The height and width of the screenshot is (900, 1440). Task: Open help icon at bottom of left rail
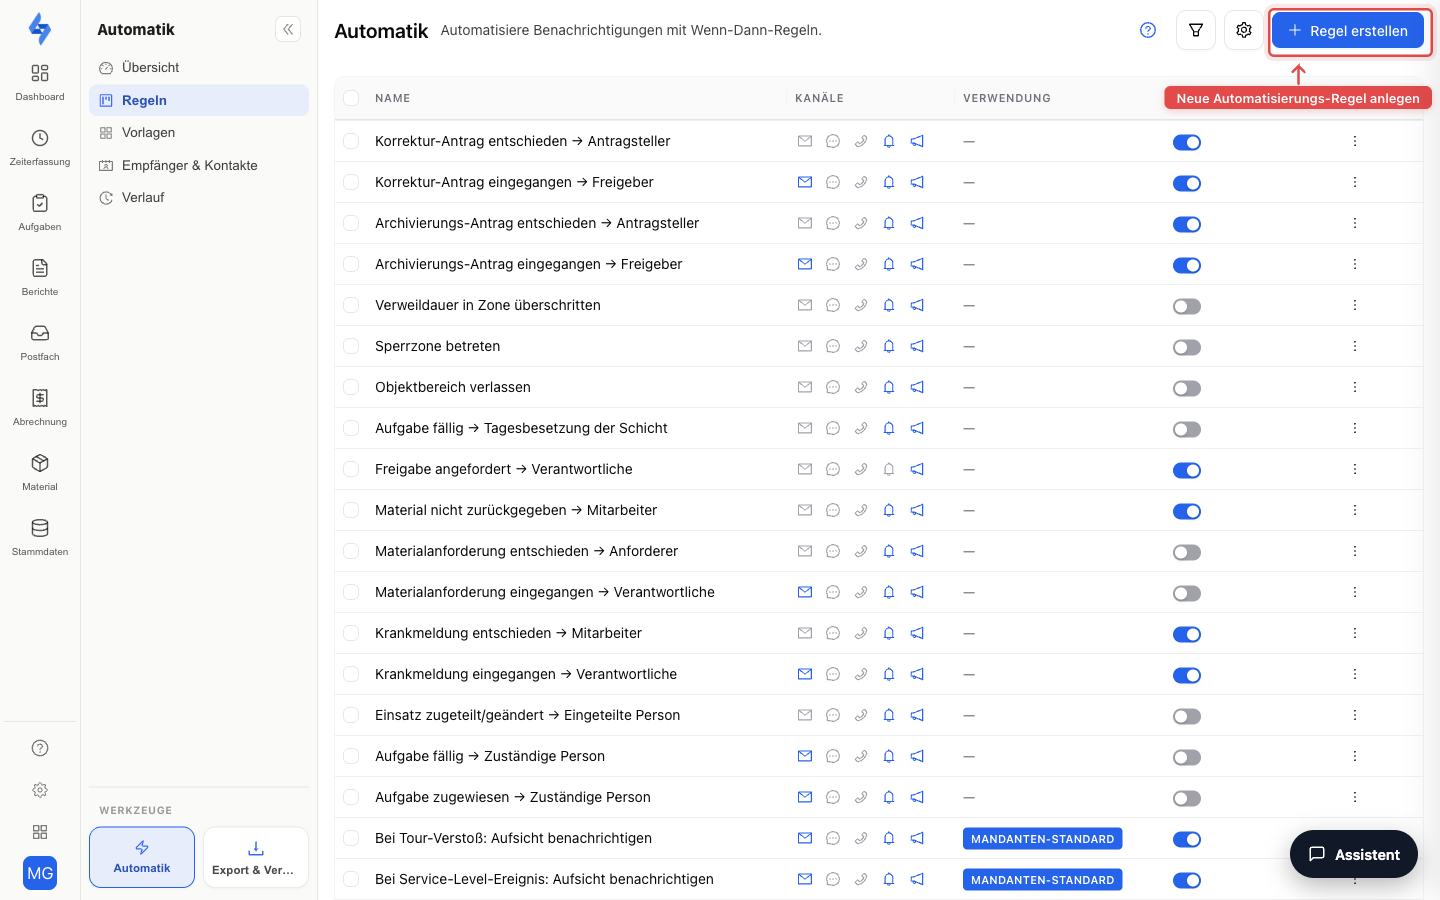tap(40, 748)
